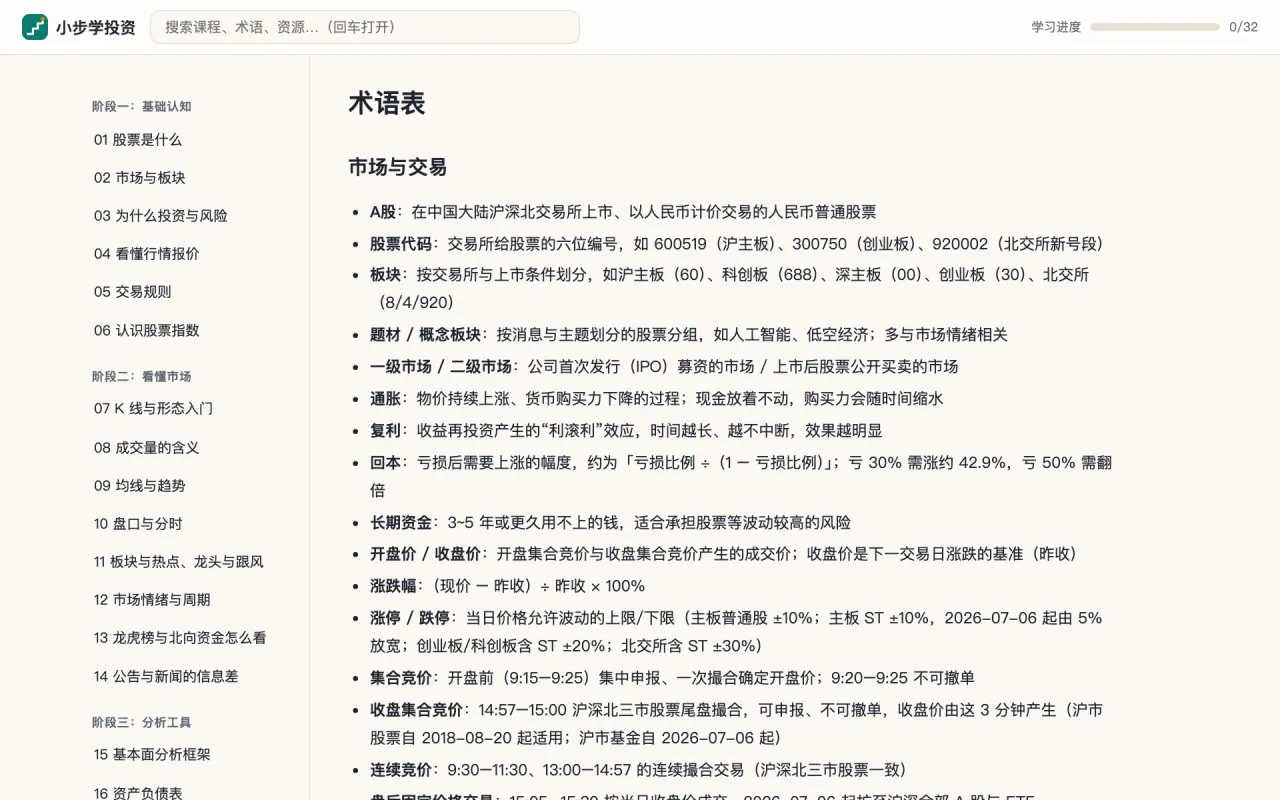1280x800 pixels.
Task: Open lesson 02 市场与板块
Action: pyautogui.click(x=140, y=178)
